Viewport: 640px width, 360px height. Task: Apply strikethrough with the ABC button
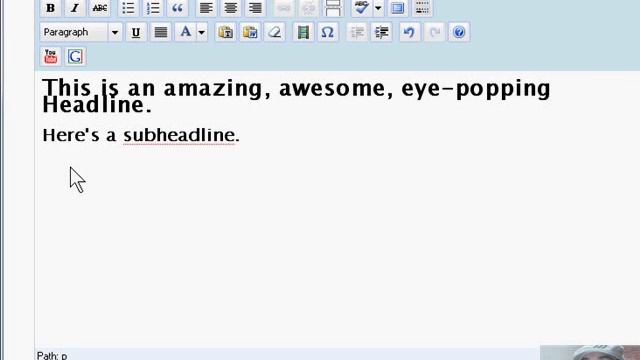(100, 8)
